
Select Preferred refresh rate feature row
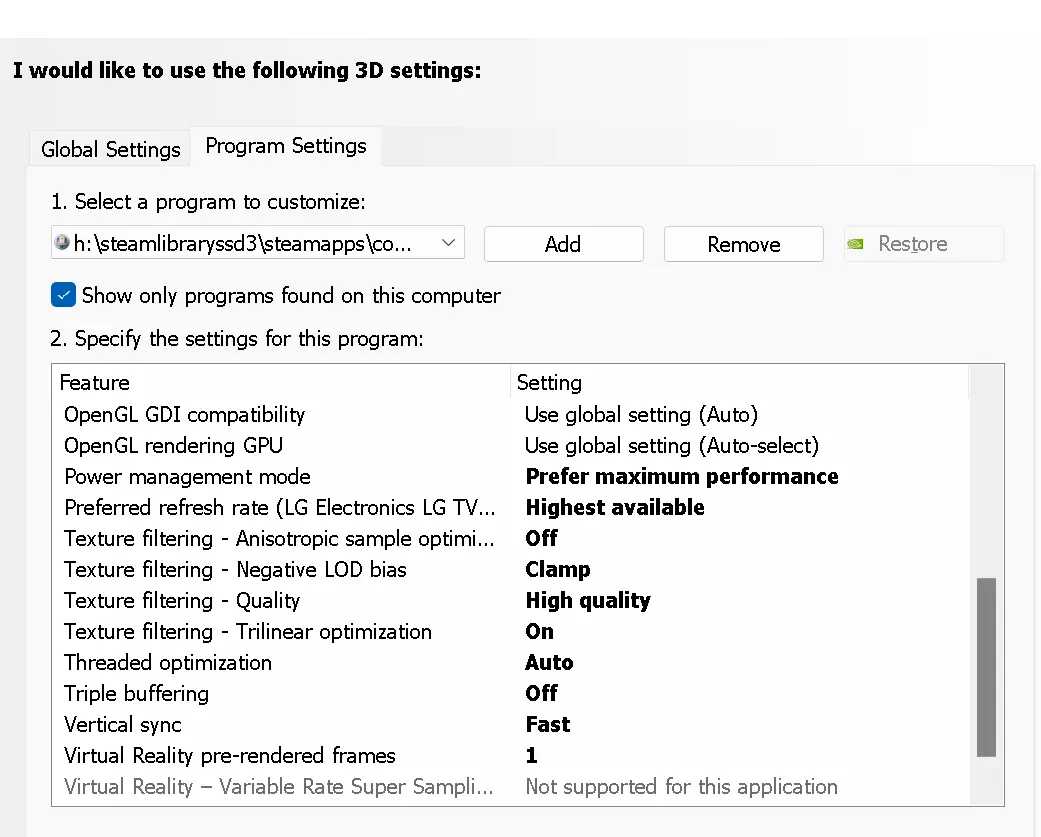[x=279, y=508]
